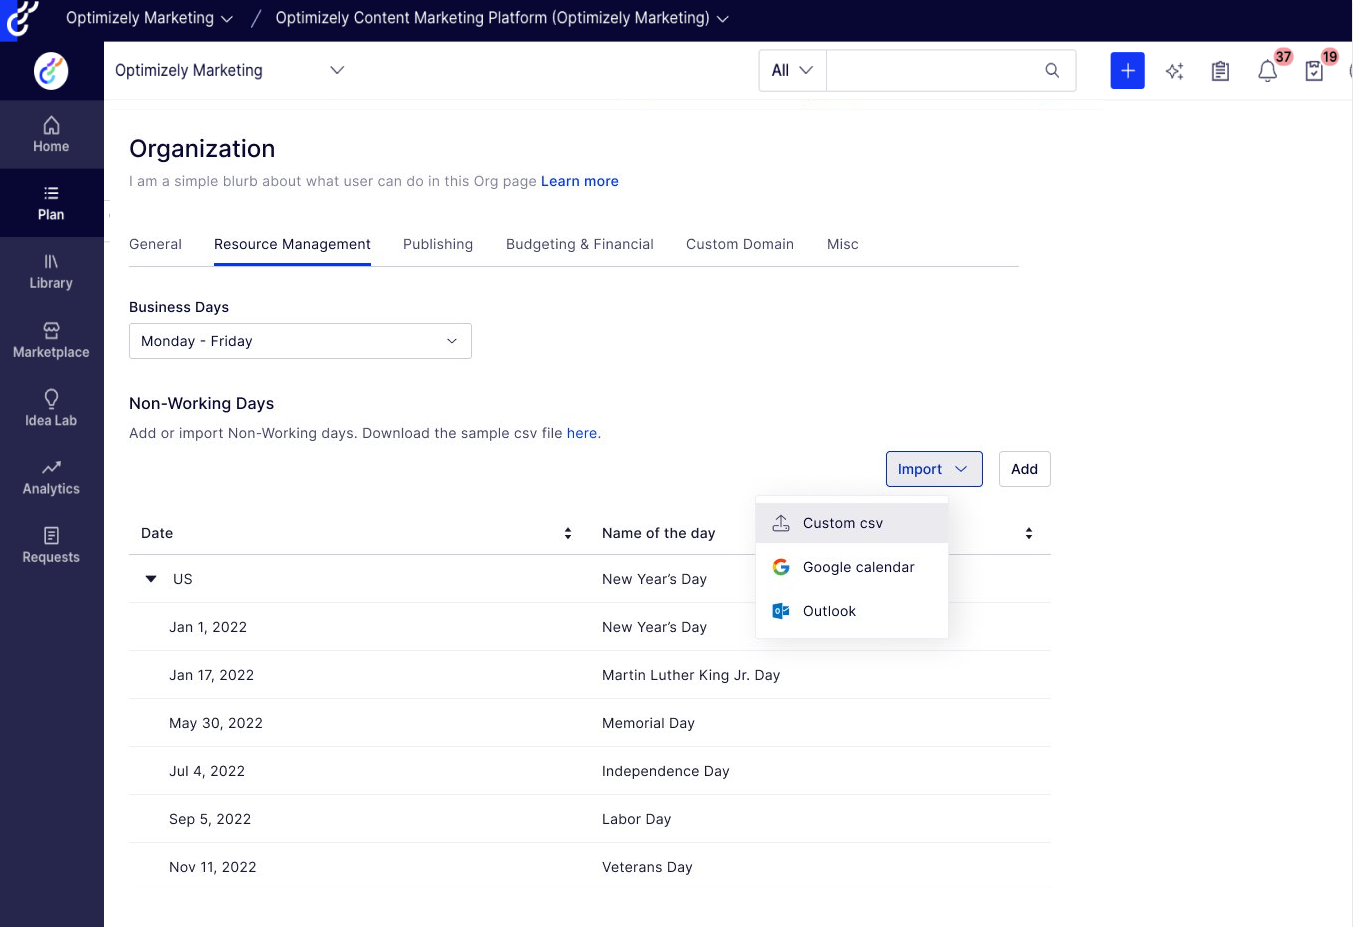Viewport: 1353px width, 927px height.
Task: Switch to the Publishing tab
Action: tap(438, 244)
